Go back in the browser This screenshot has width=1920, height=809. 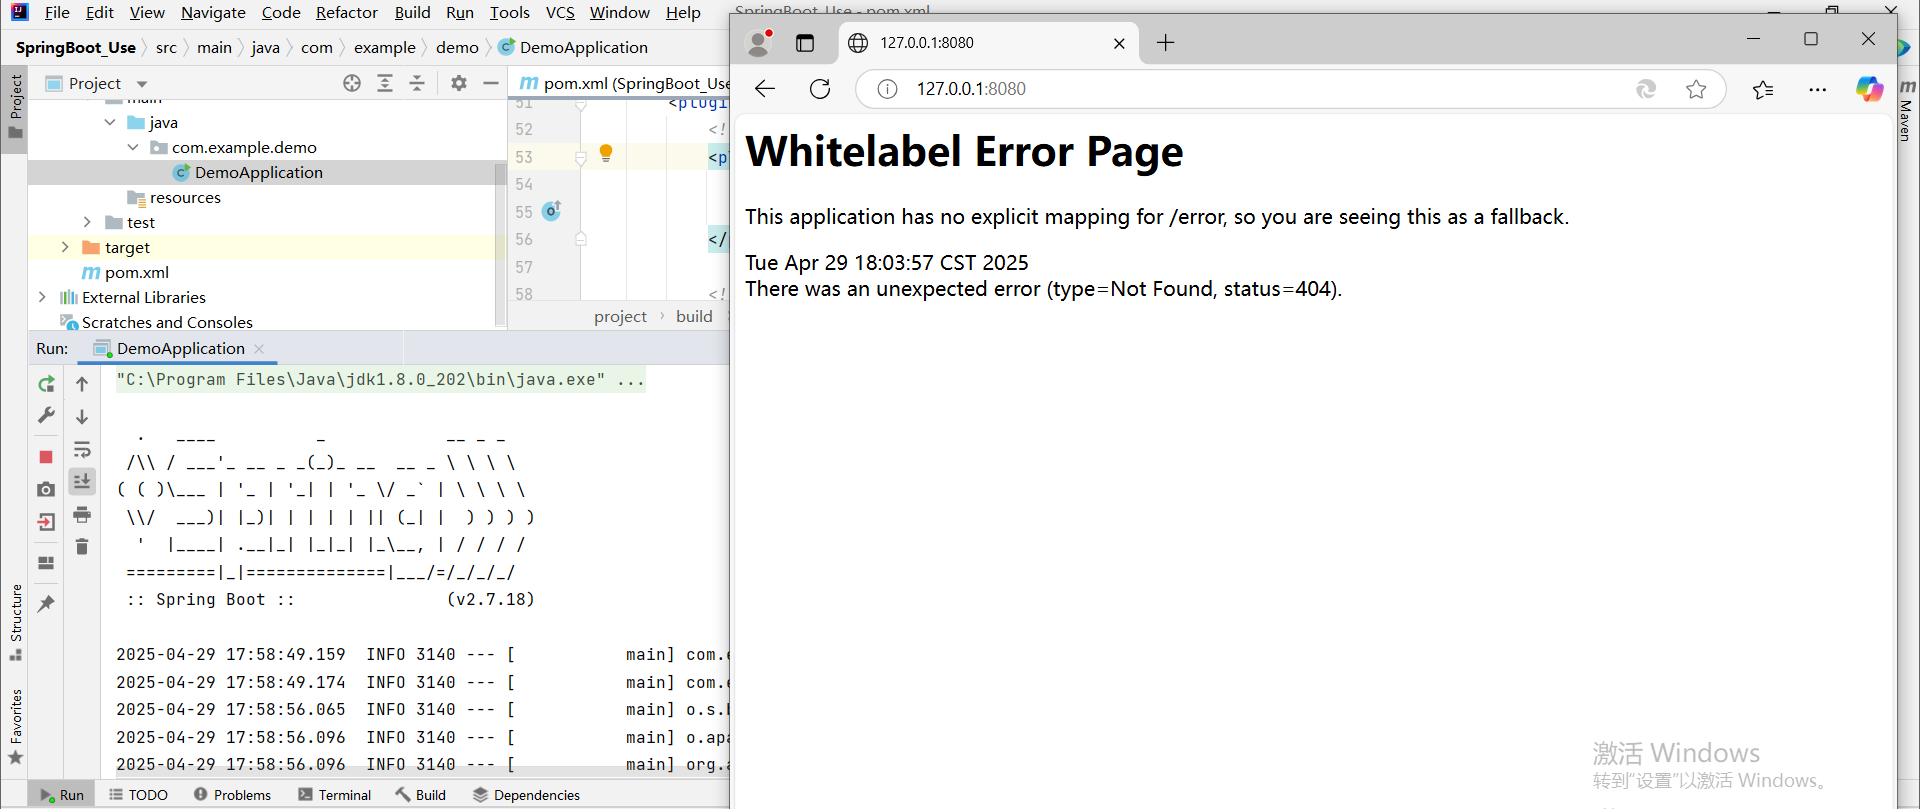(x=765, y=89)
